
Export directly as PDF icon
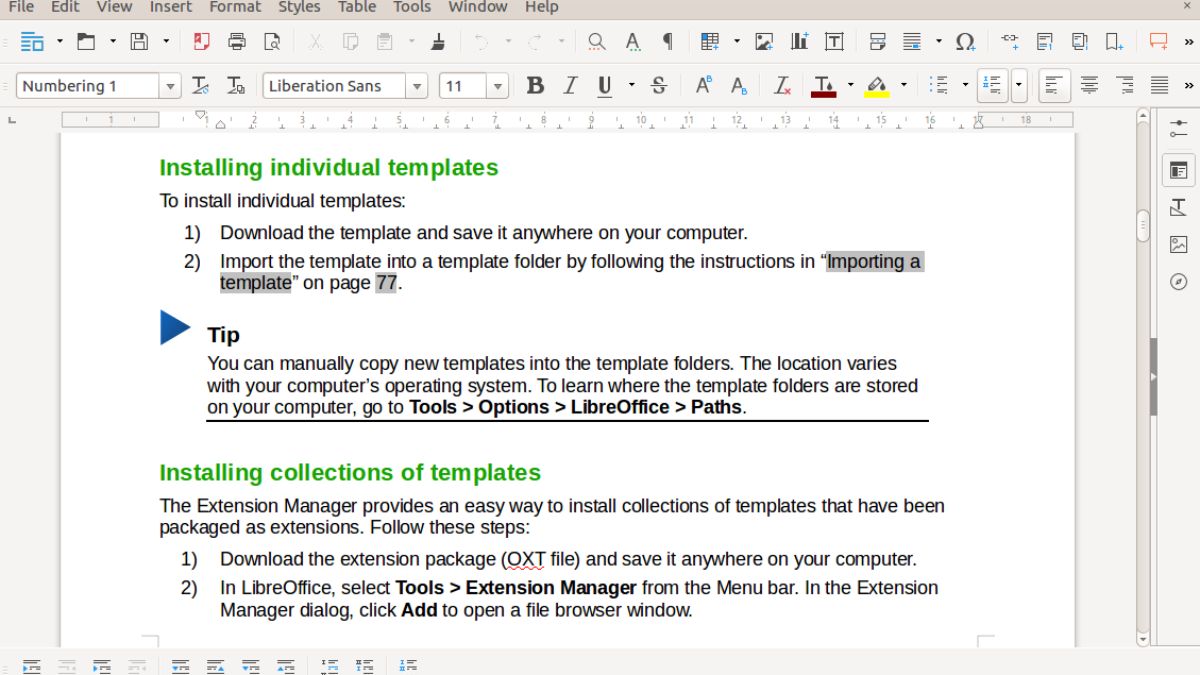coord(202,42)
